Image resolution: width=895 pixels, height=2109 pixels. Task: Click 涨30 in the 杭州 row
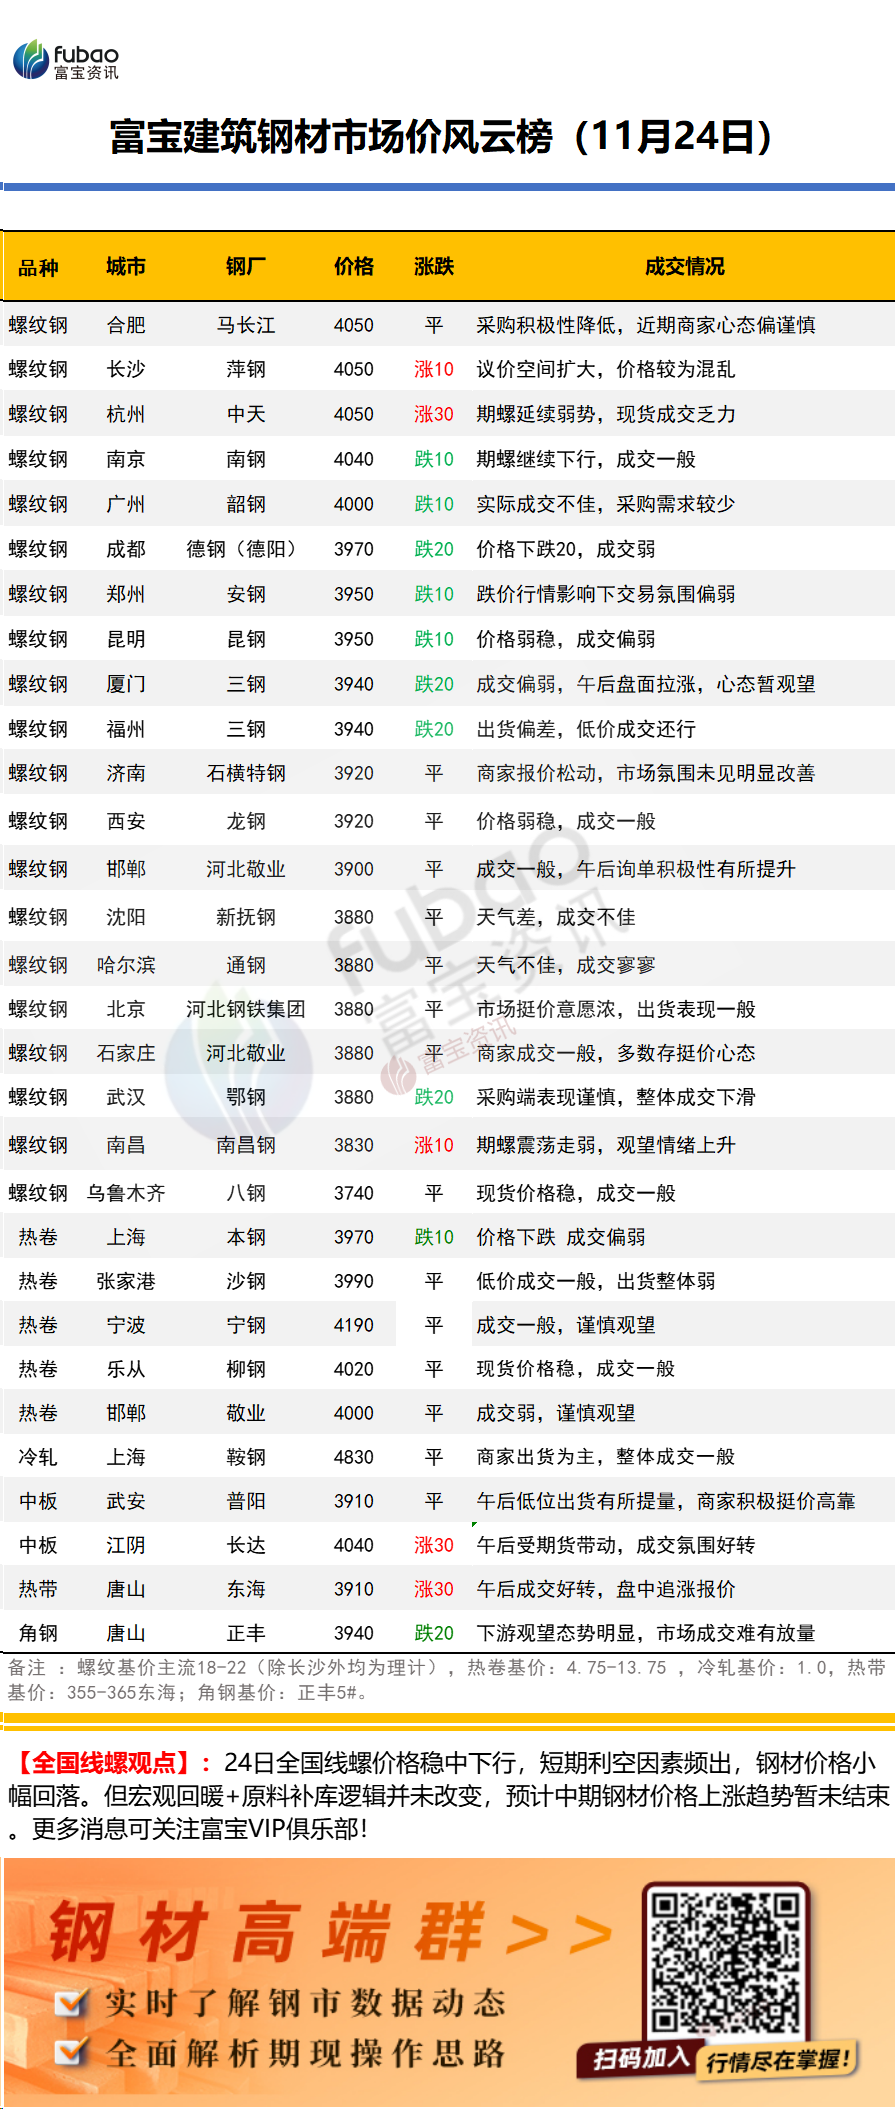point(434,414)
